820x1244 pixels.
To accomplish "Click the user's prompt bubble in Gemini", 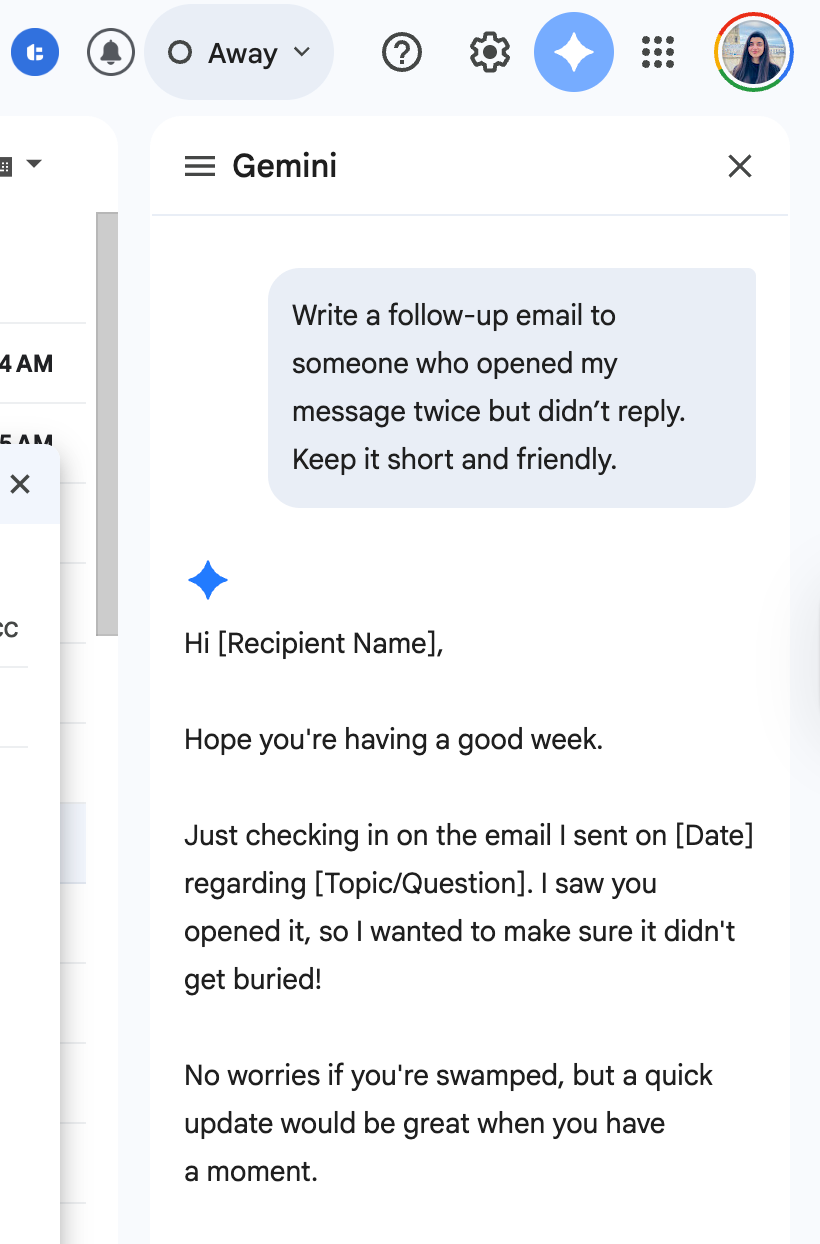I will 512,387.
